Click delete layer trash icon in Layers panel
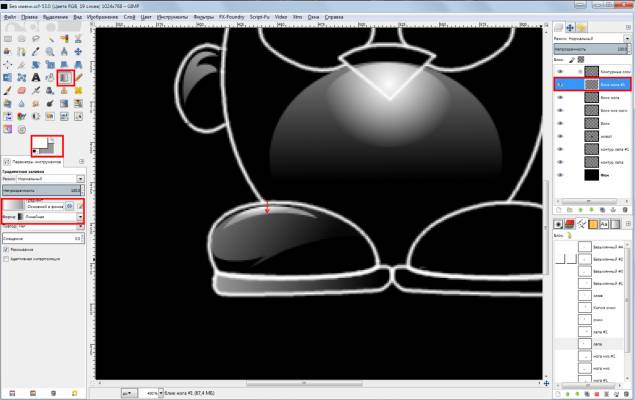Screen dimensions: 635x400 pyautogui.click(x=625, y=210)
